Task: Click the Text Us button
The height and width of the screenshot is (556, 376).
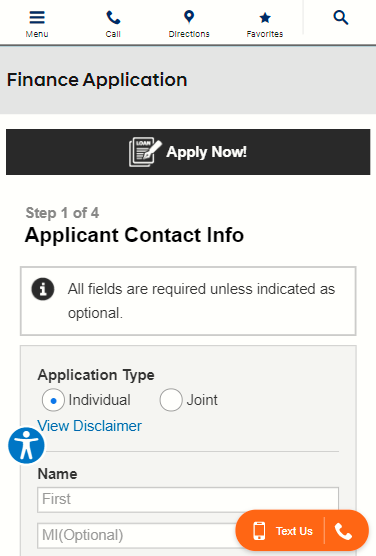Action: tap(282, 531)
